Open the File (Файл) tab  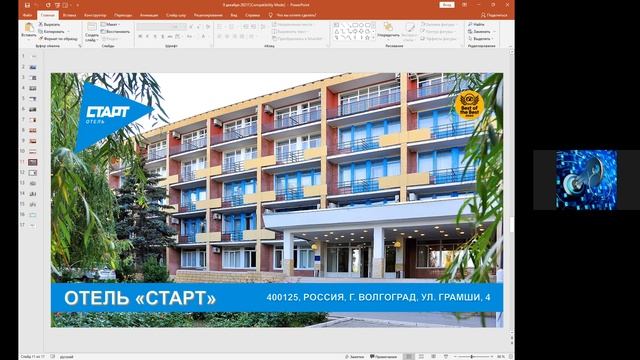coord(27,15)
